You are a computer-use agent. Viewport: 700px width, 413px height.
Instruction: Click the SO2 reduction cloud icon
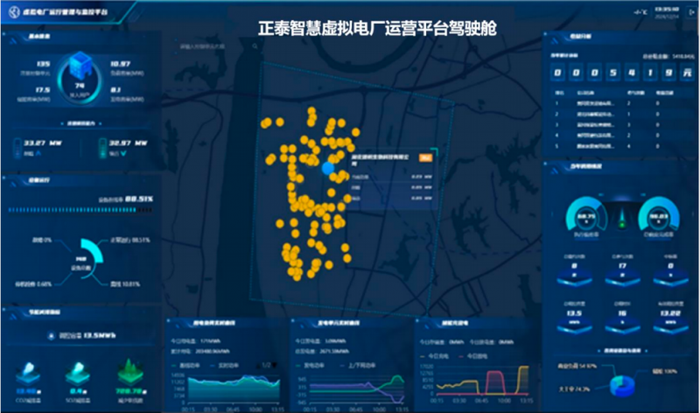click(78, 373)
